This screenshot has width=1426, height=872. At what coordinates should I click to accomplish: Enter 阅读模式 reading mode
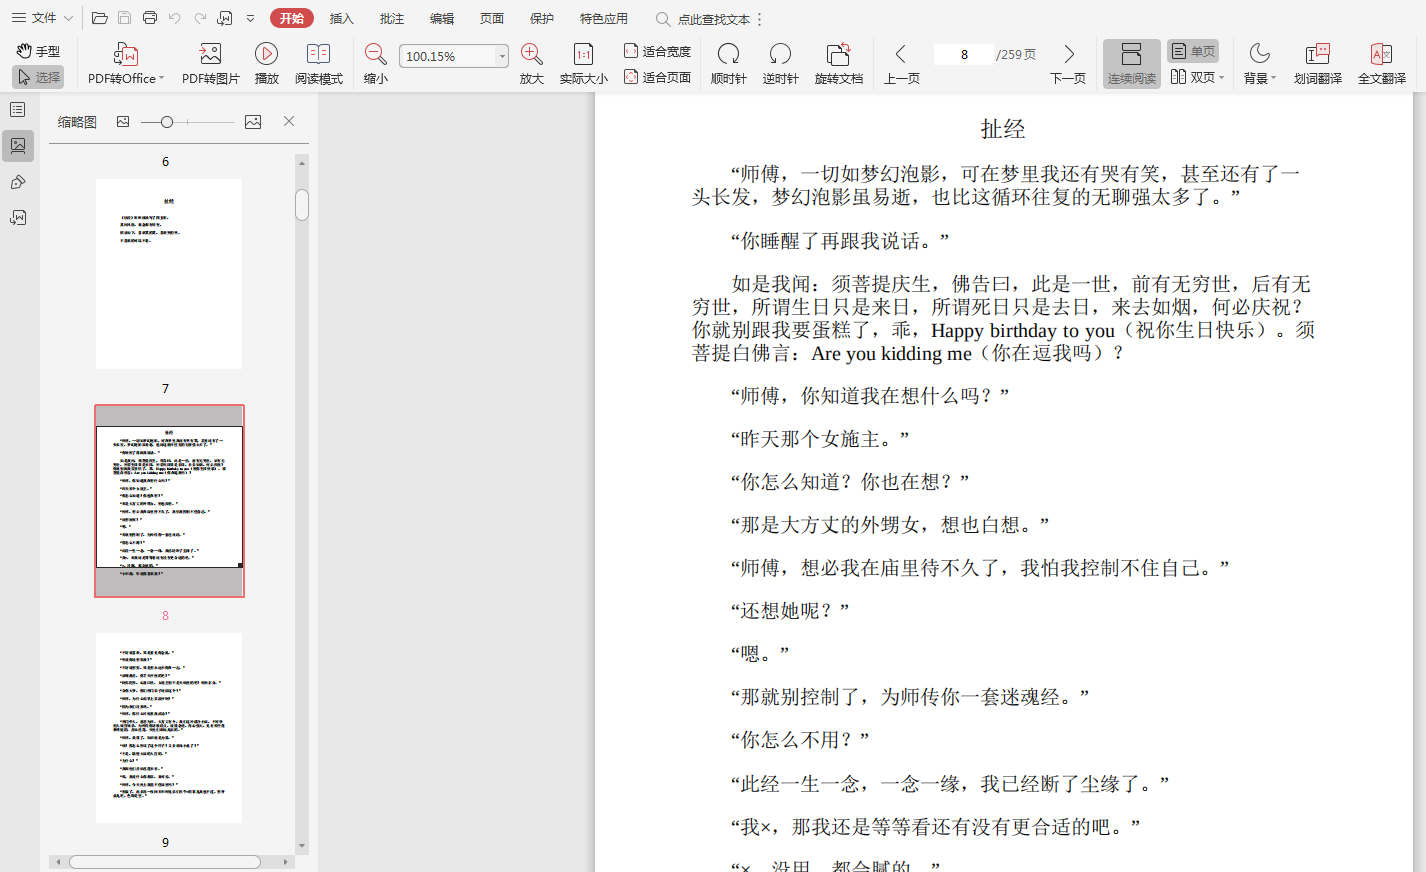(x=318, y=64)
